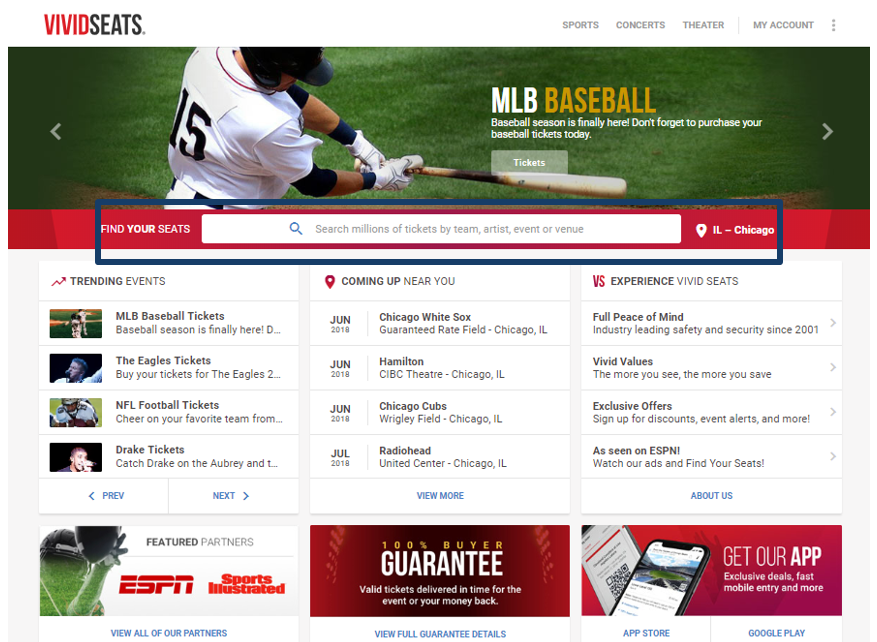Open My Account menu
Screen dimensions: 877x642
(x=783, y=25)
